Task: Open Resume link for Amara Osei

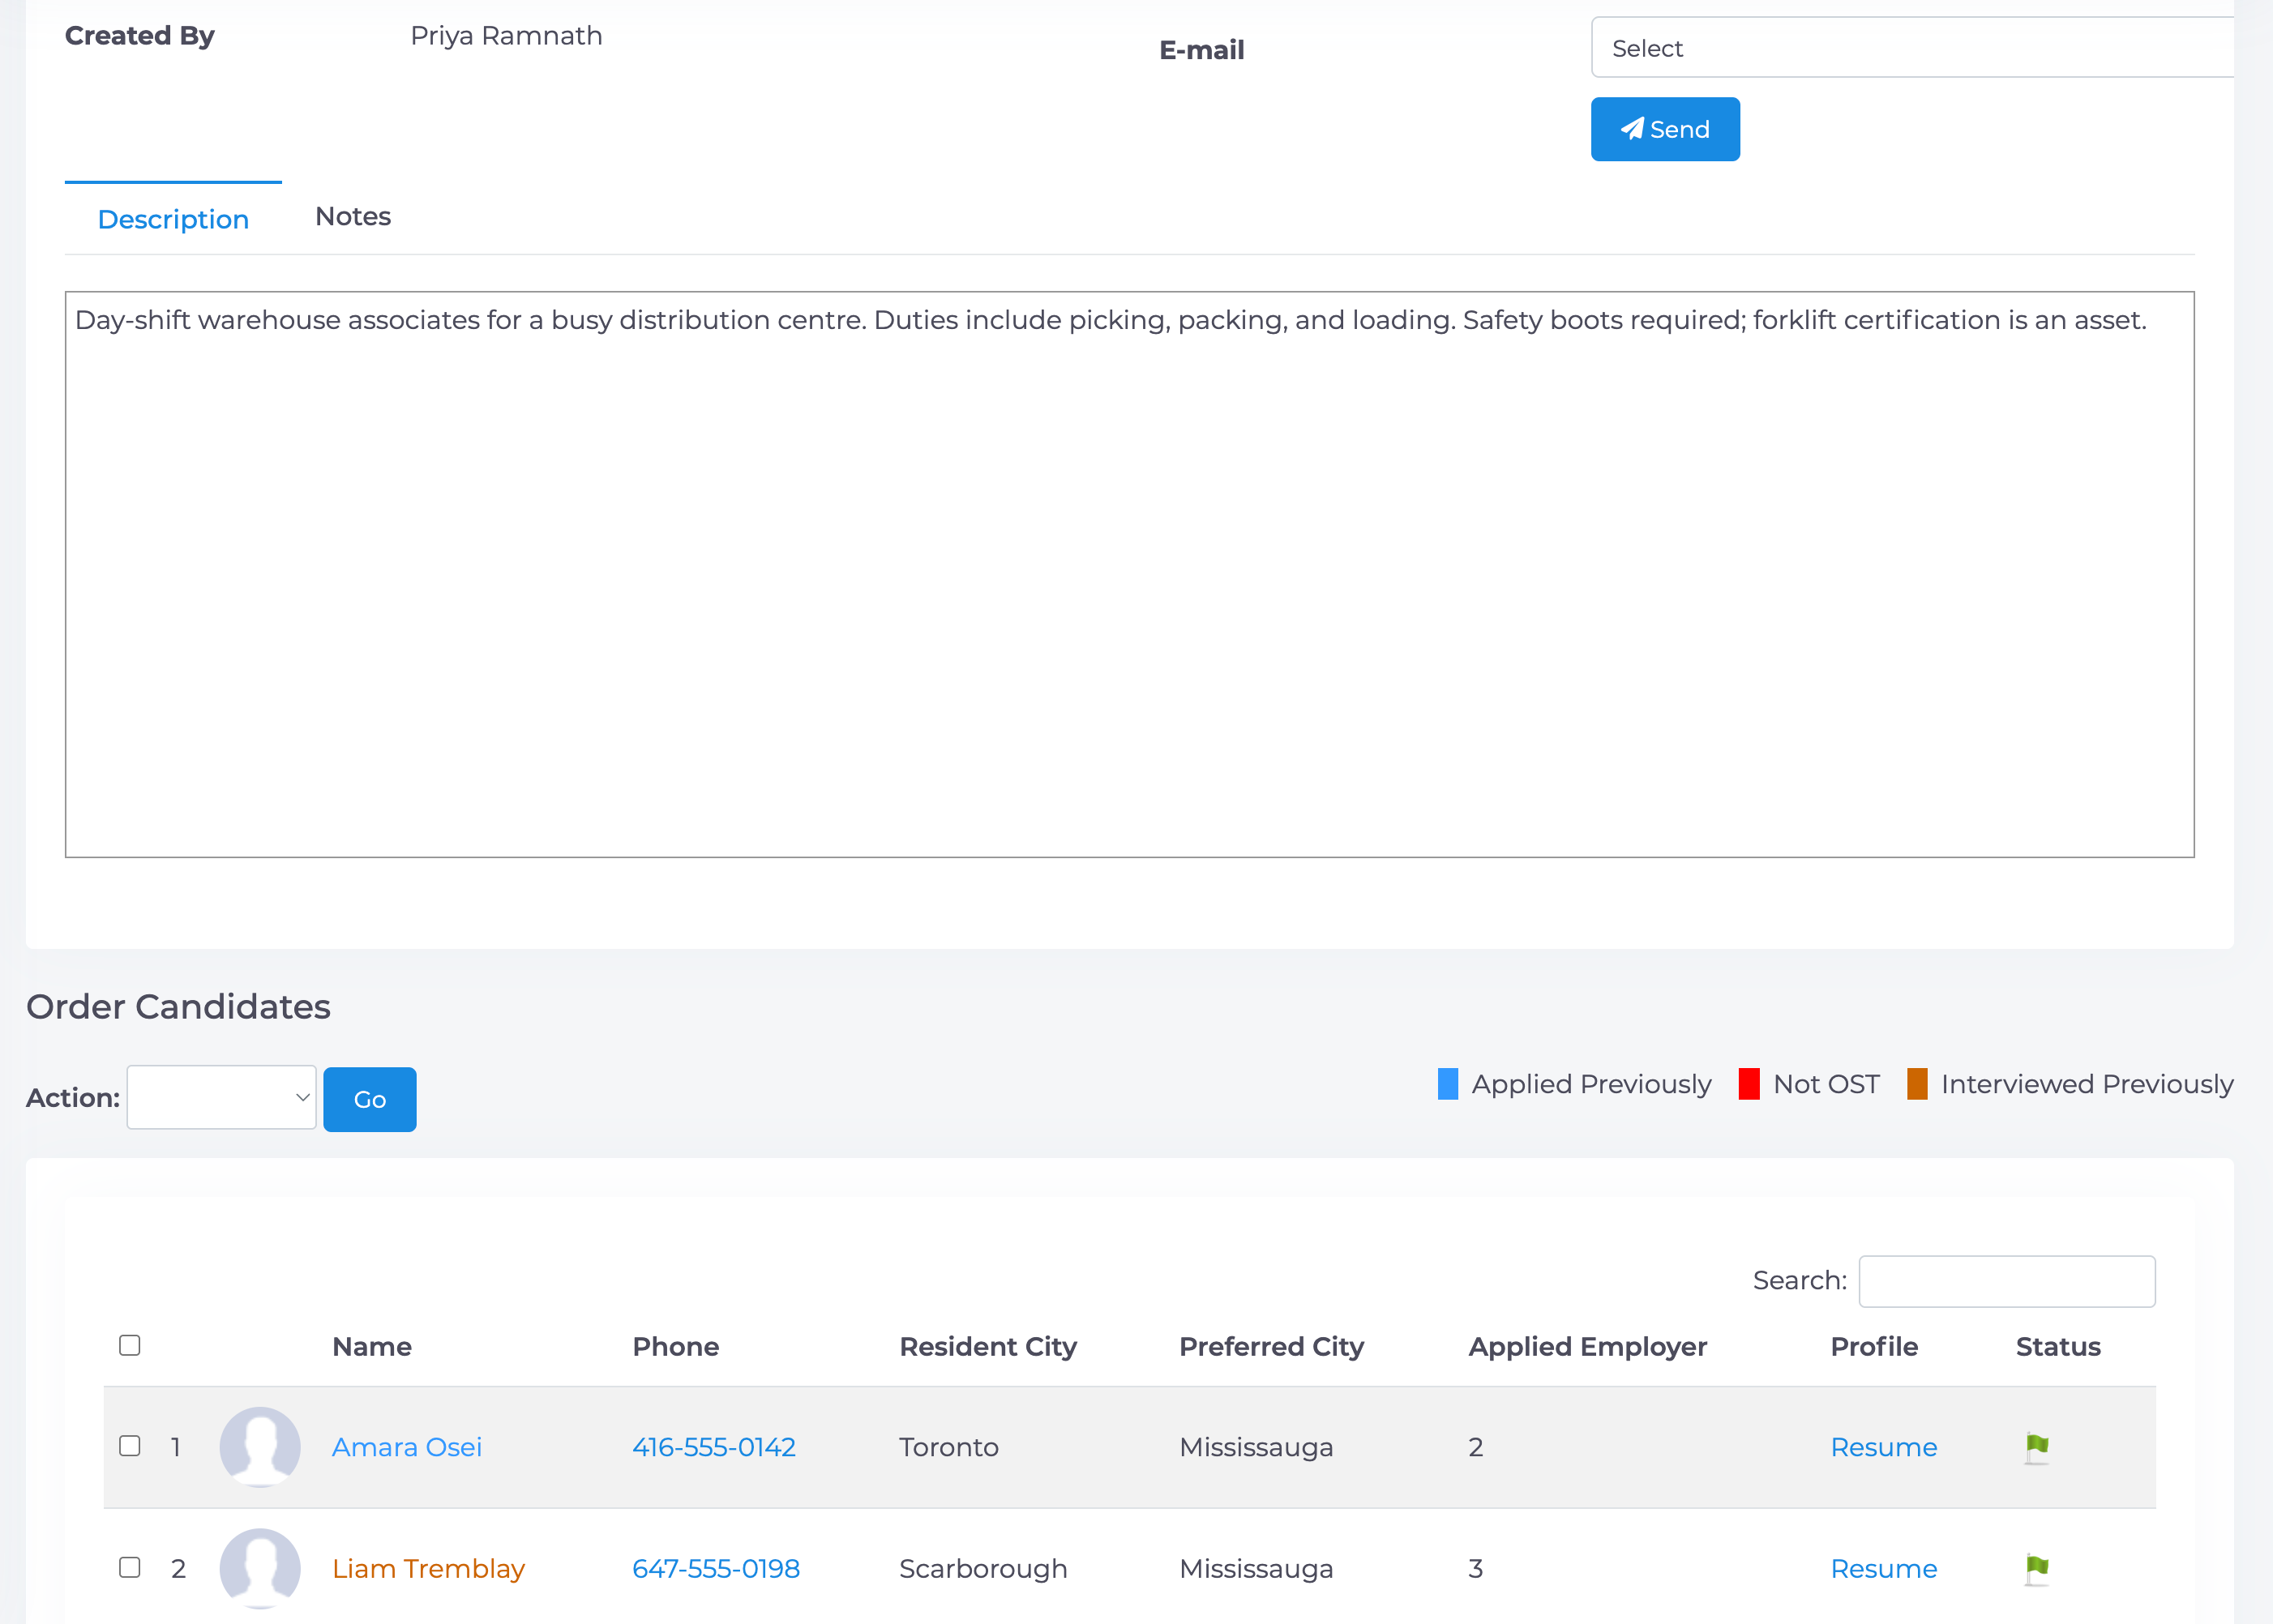Action: pos(1884,1447)
